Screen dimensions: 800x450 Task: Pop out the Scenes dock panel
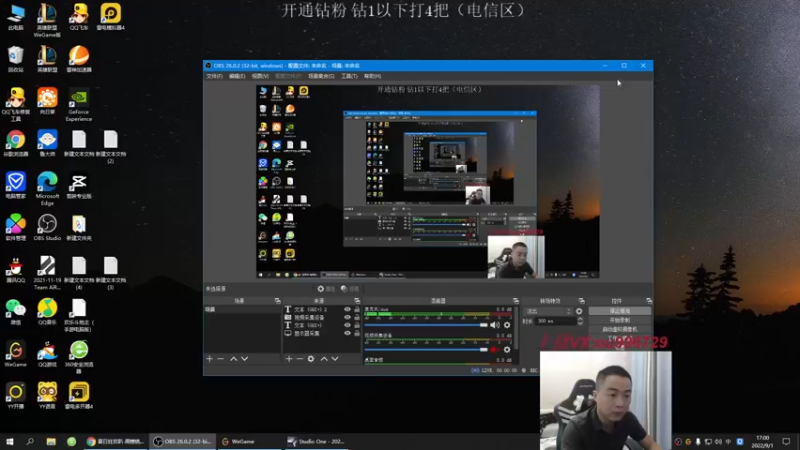(277, 301)
